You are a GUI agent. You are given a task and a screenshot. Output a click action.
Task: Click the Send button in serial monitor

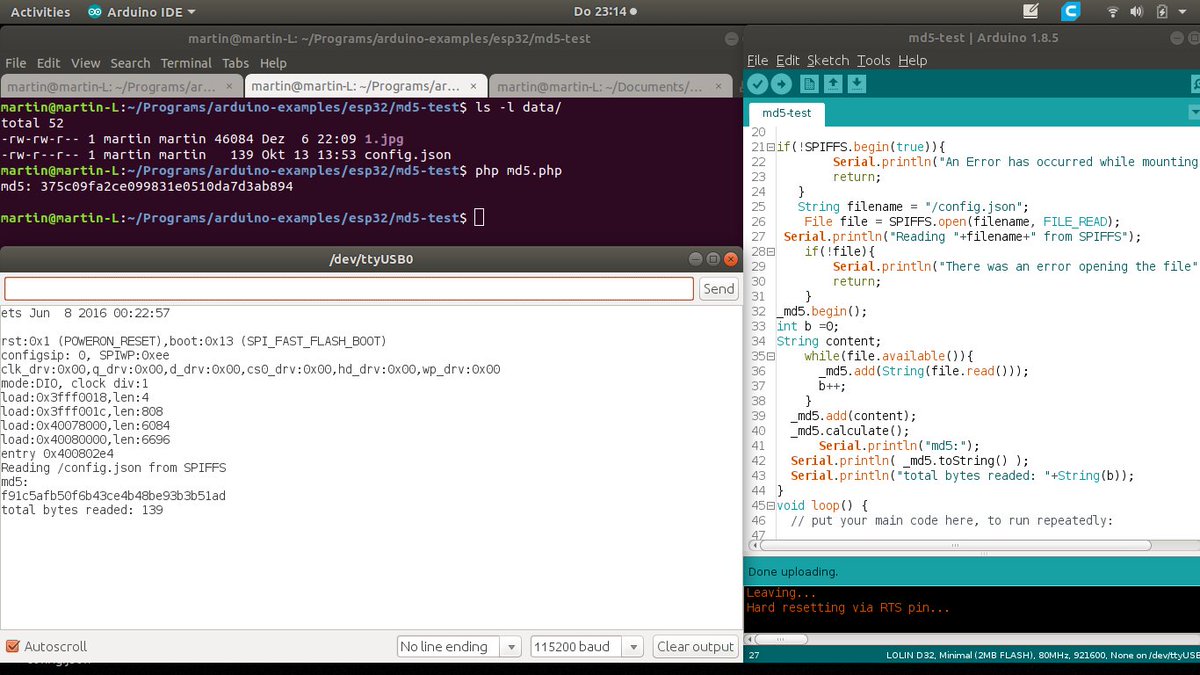tap(719, 288)
